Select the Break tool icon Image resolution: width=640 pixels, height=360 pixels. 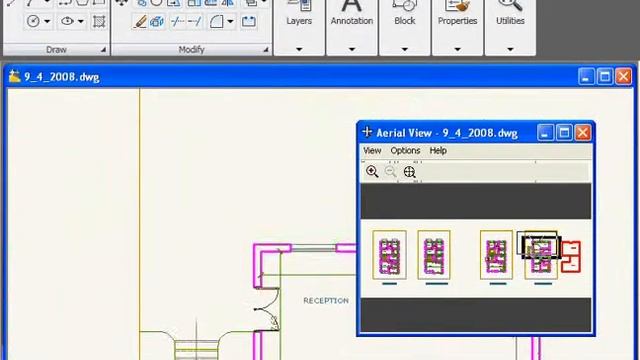point(177,21)
